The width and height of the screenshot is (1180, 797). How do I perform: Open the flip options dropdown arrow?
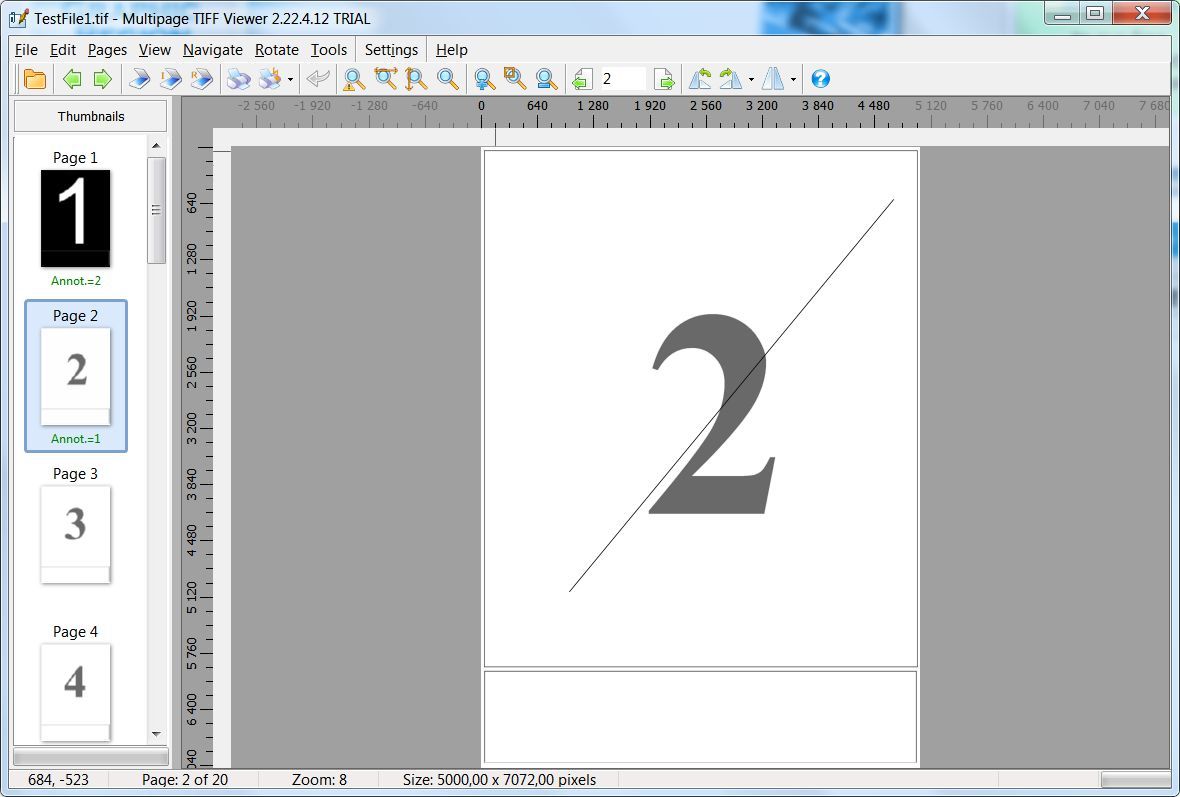(x=793, y=80)
